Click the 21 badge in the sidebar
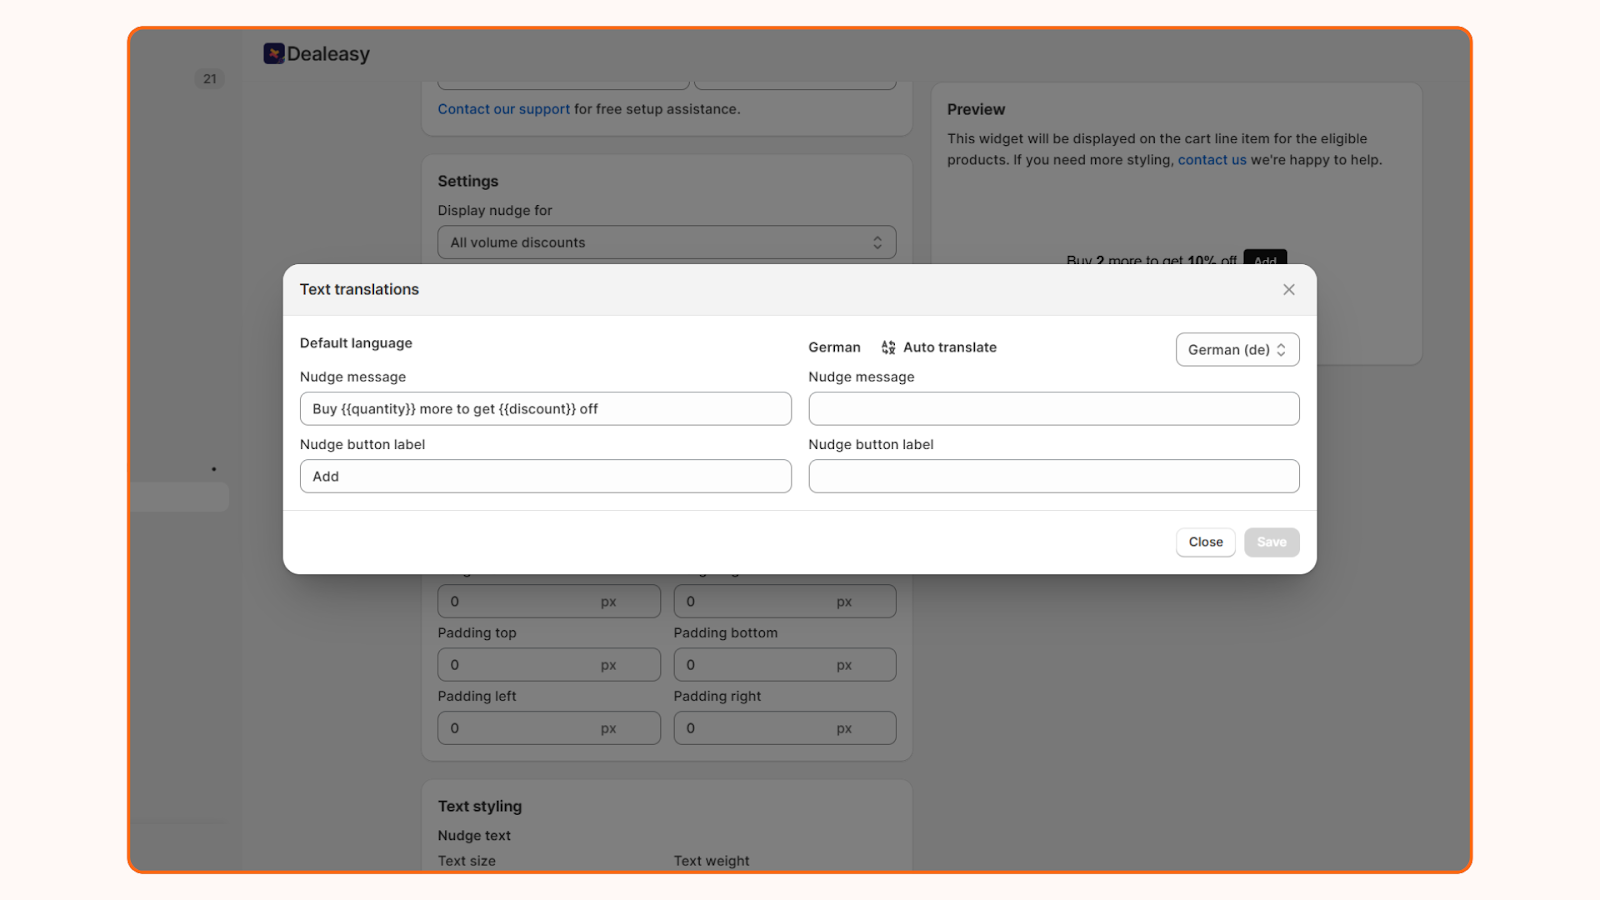 209,78
